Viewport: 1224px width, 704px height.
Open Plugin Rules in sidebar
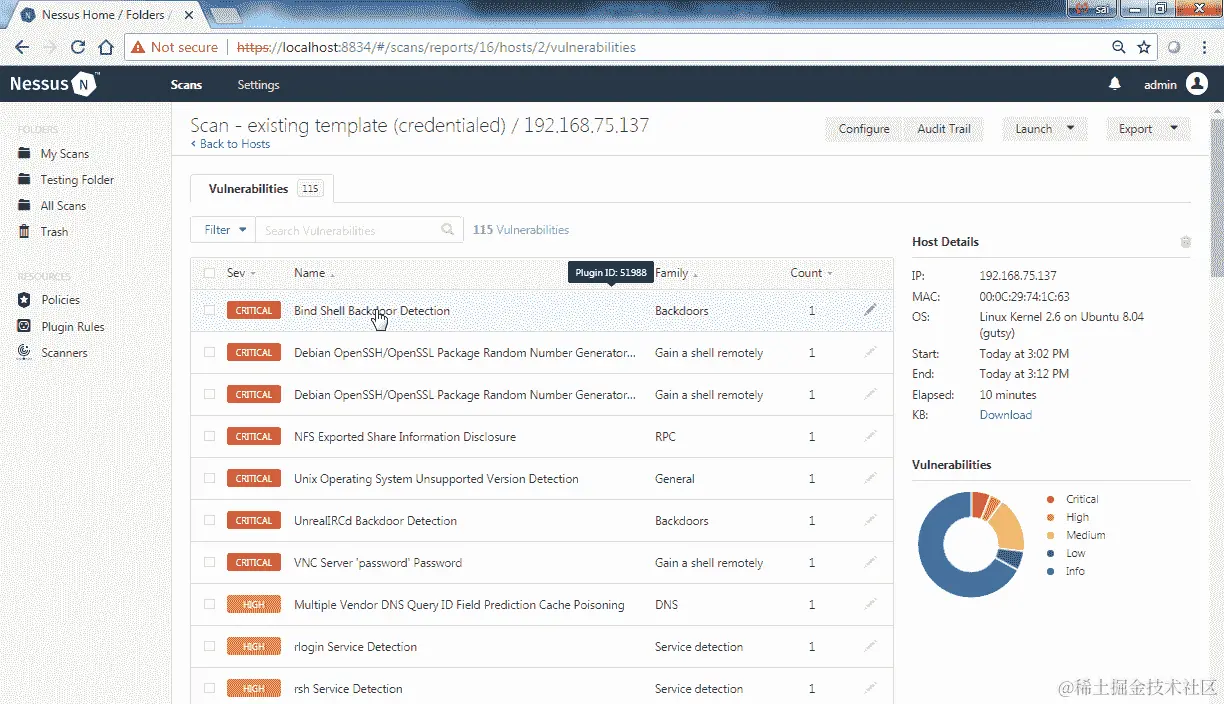tap(72, 327)
